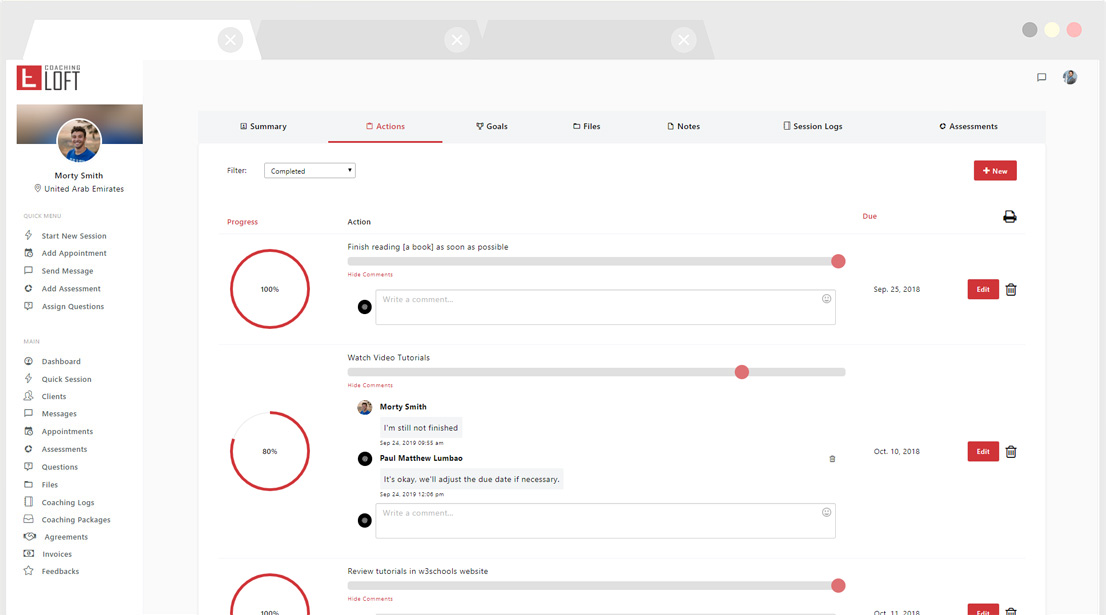Viewport: 1106px width, 615px height.
Task: Click the red New button
Action: pyautogui.click(x=994, y=171)
